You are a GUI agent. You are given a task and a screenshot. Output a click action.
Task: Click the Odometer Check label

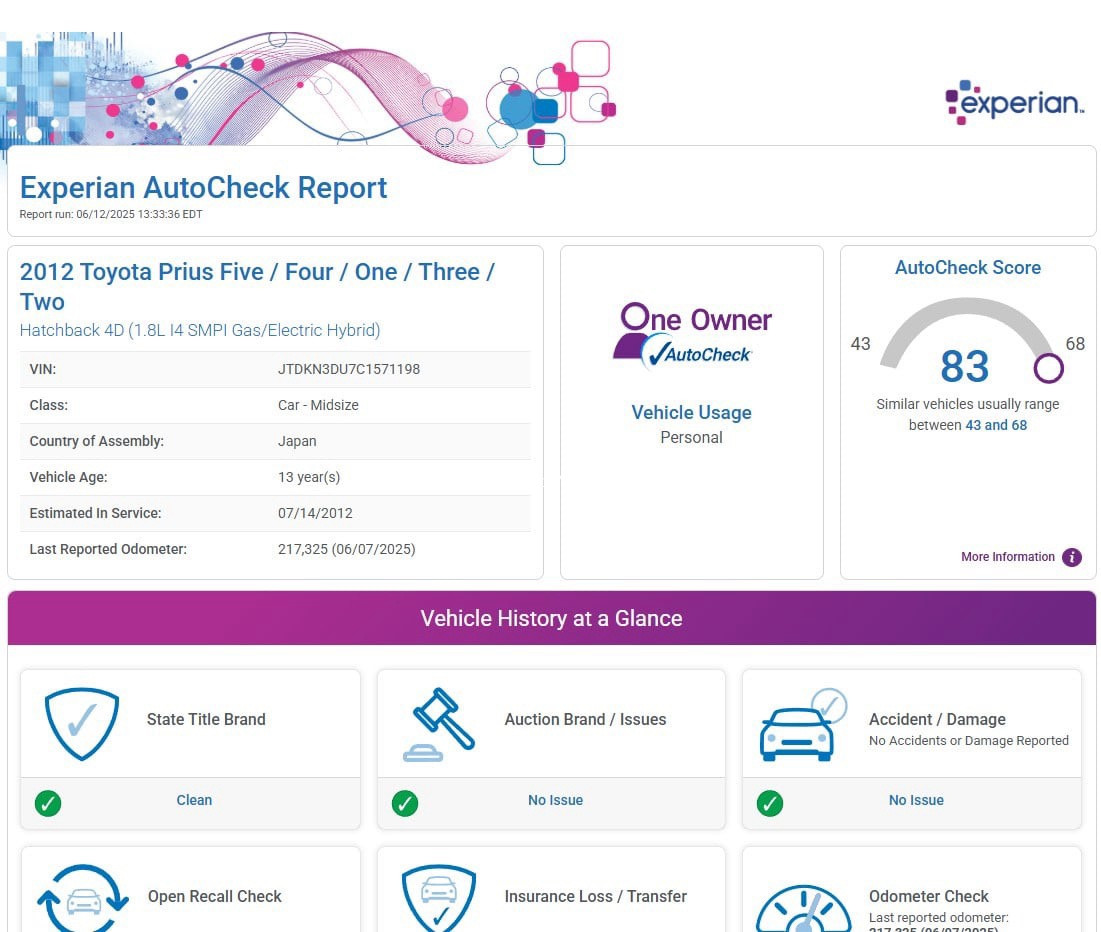click(x=929, y=896)
